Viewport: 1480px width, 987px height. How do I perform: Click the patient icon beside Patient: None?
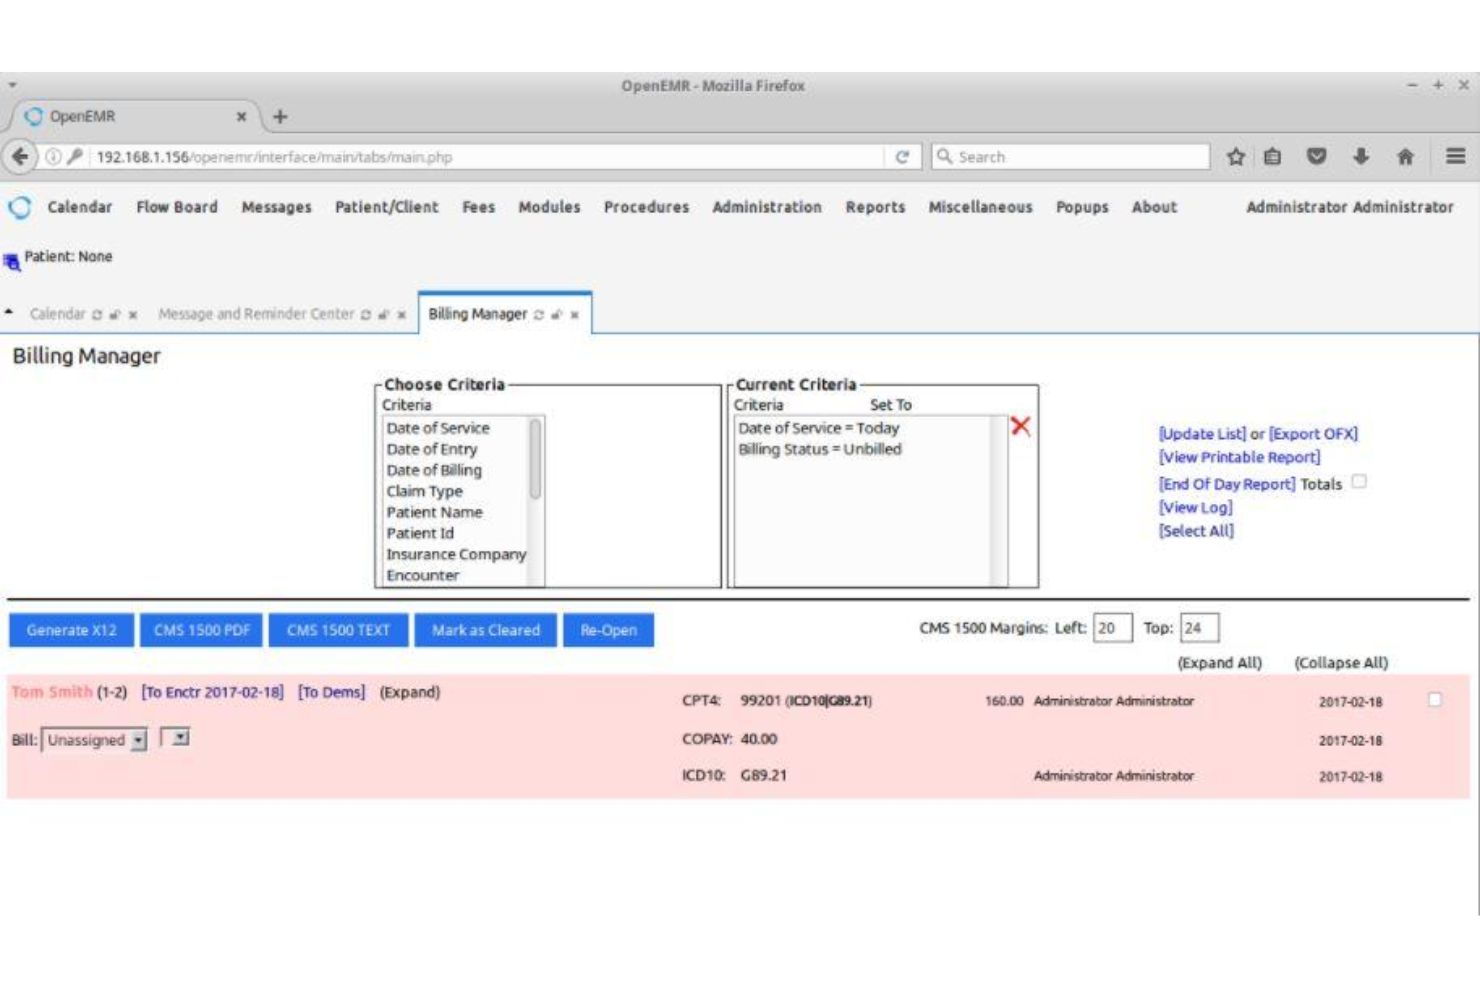[x=14, y=255]
